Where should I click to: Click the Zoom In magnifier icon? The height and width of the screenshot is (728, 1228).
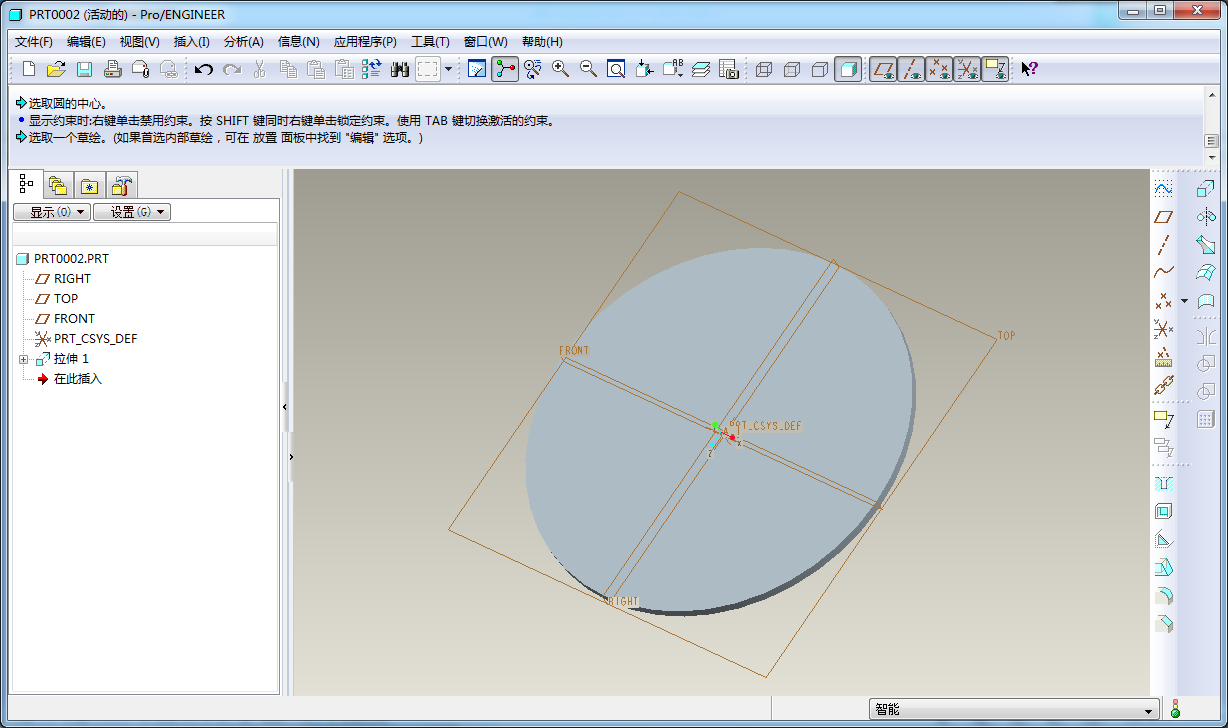[x=560, y=69]
